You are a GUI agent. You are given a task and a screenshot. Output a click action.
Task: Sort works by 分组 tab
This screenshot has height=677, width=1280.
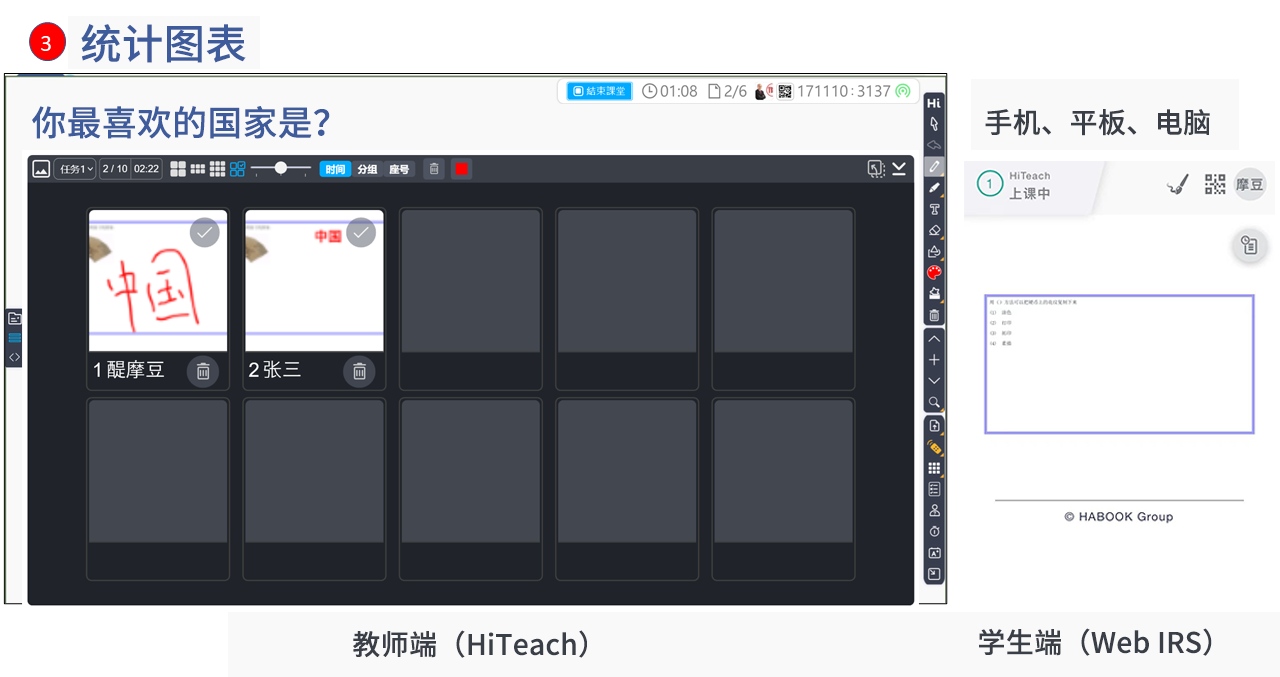tap(367, 169)
